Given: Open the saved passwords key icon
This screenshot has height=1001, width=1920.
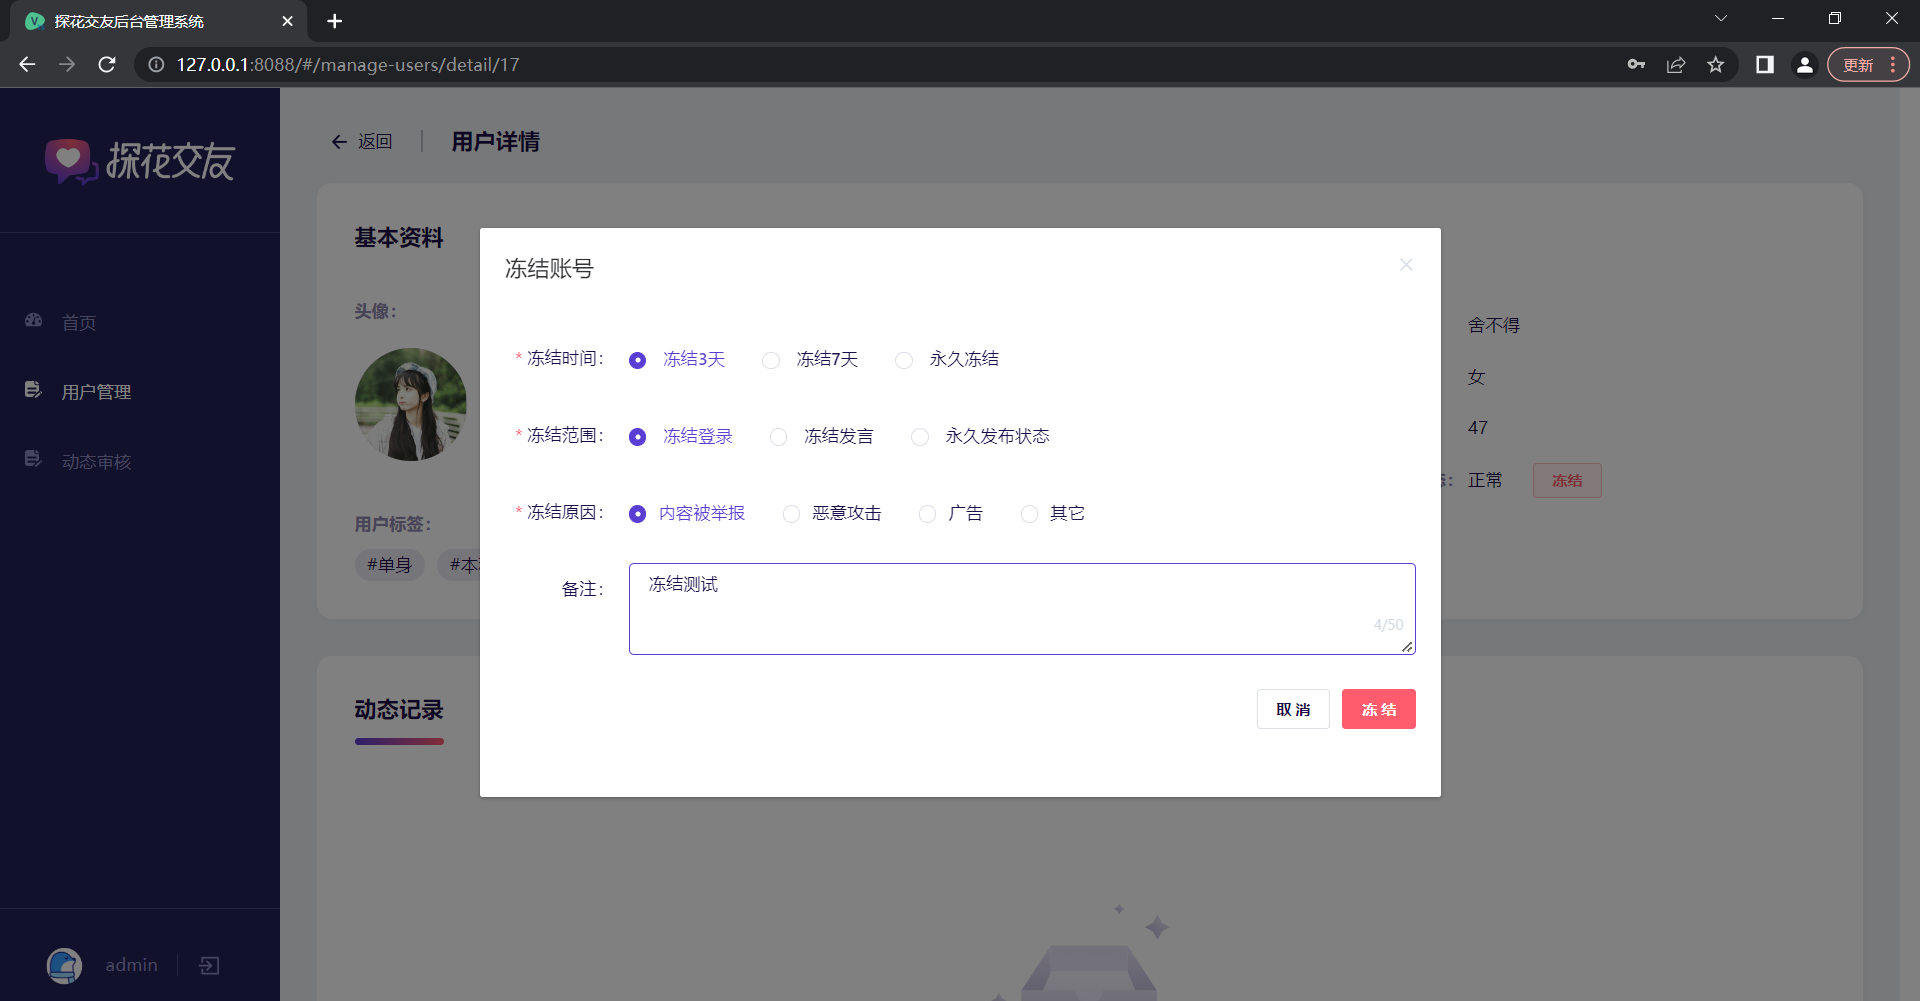Looking at the screenshot, I should [x=1636, y=65].
